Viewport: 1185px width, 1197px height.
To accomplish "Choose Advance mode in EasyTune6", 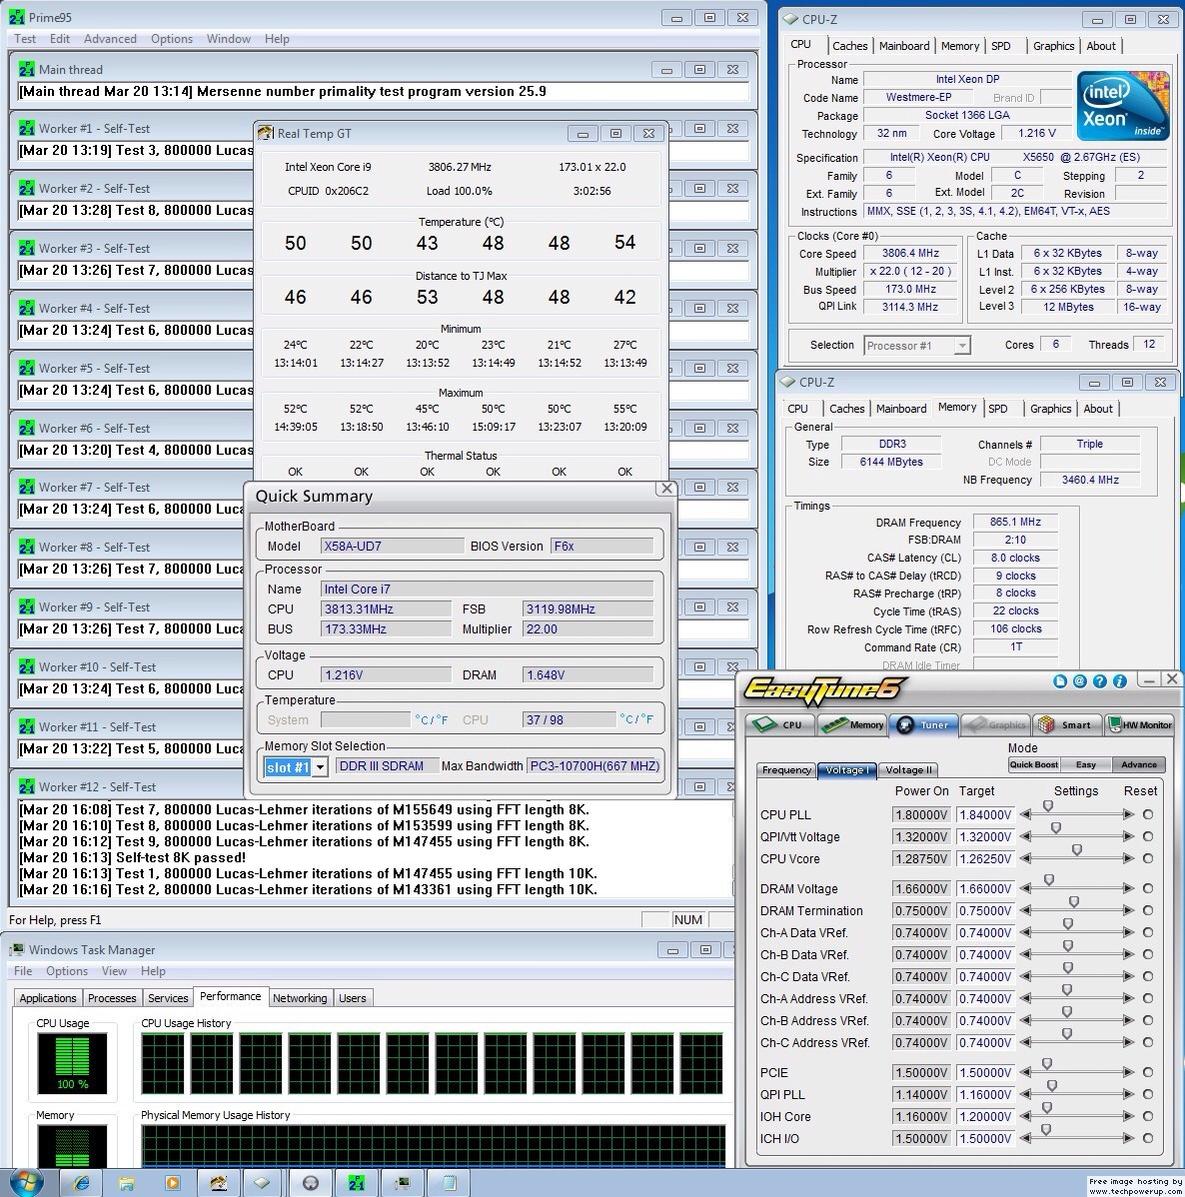I will coord(1138,764).
